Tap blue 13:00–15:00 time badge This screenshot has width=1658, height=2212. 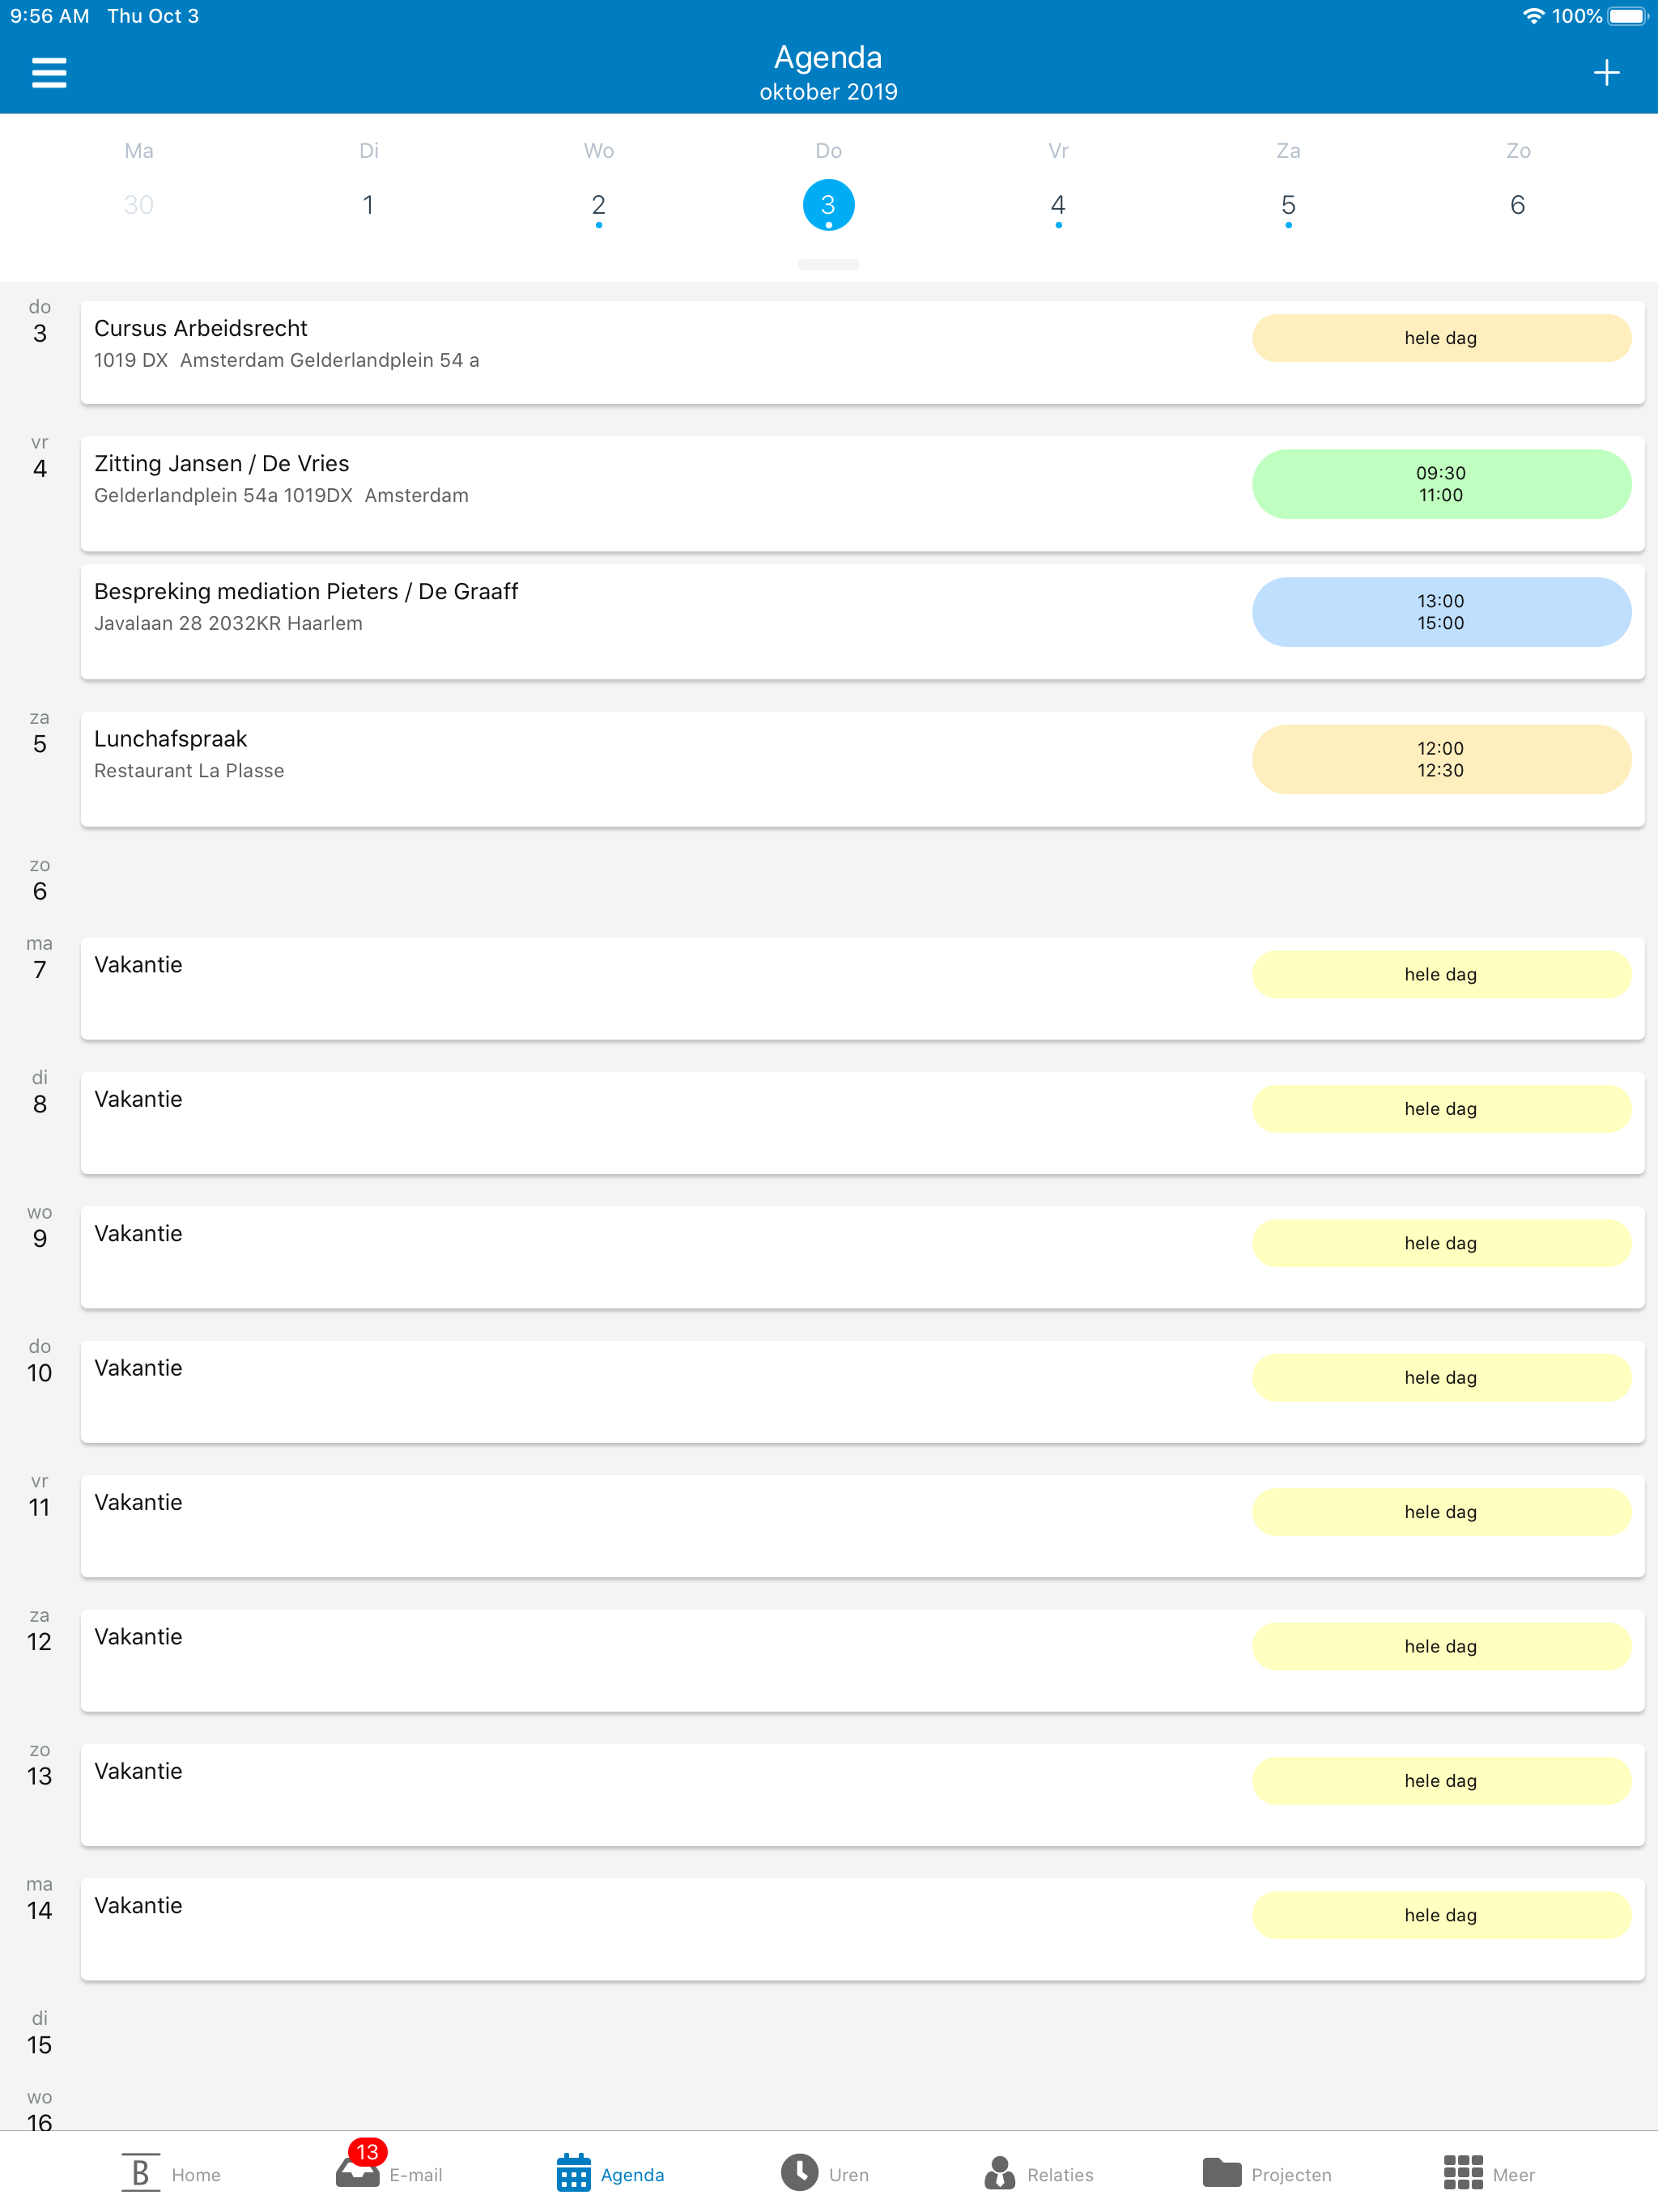coord(1440,612)
